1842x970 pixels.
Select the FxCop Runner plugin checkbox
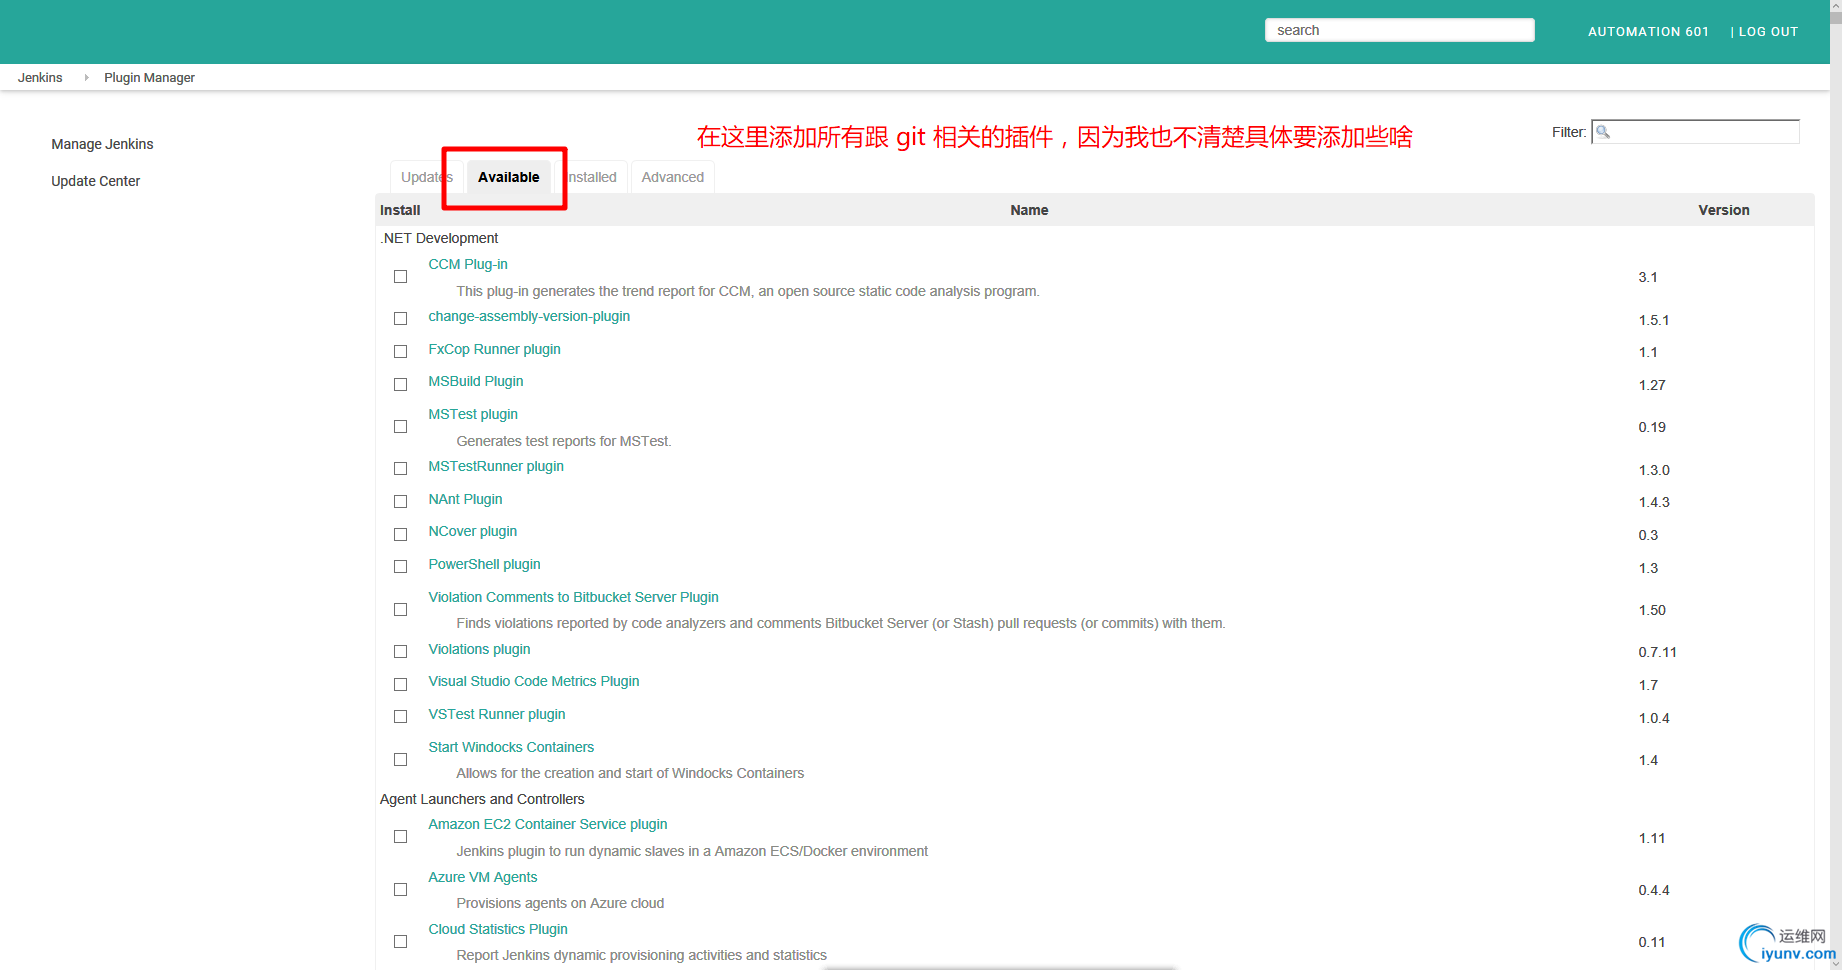point(400,352)
